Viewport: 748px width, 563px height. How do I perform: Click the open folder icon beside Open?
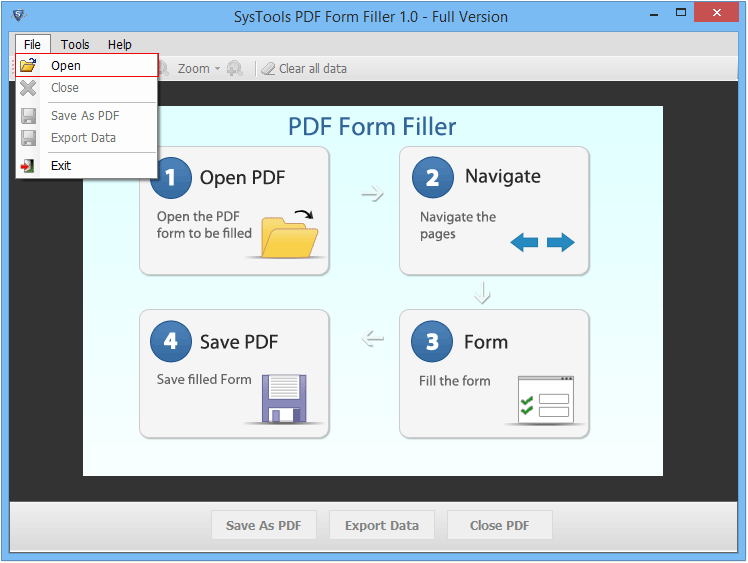click(x=28, y=65)
